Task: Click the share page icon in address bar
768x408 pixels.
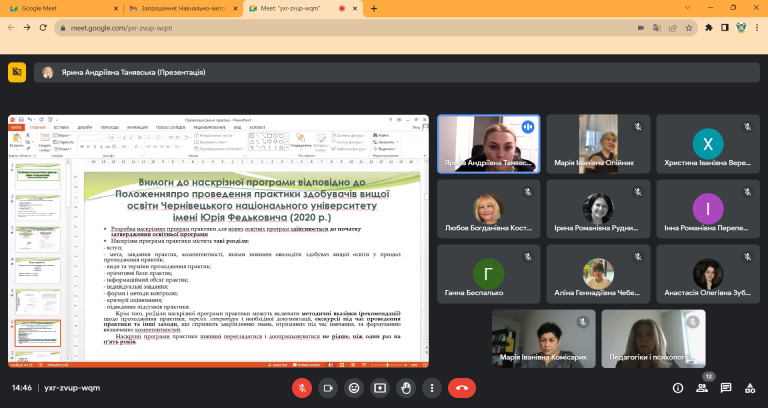Action: pos(673,28)
